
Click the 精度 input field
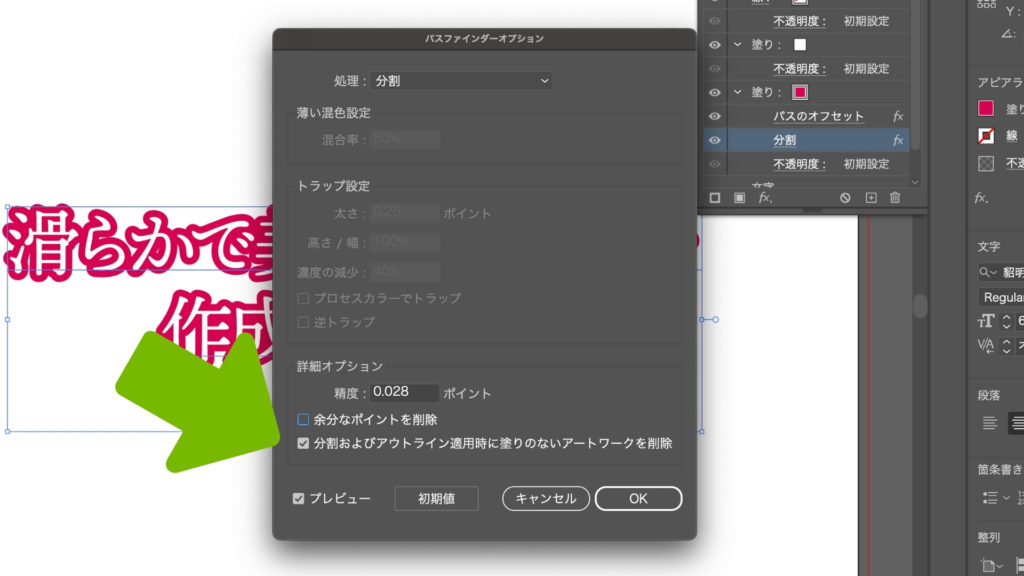[405, 394]
